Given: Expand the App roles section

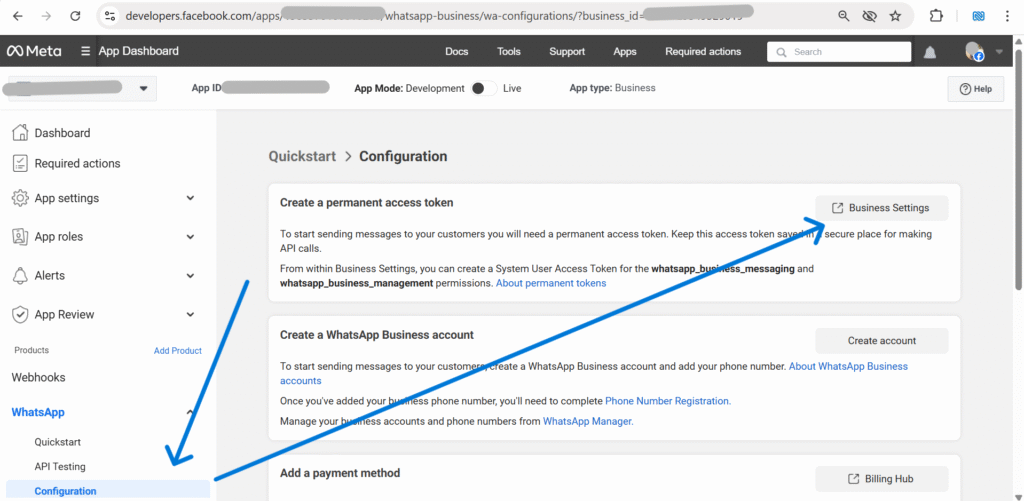Looking at the screenshot, I should click(190, 237).
